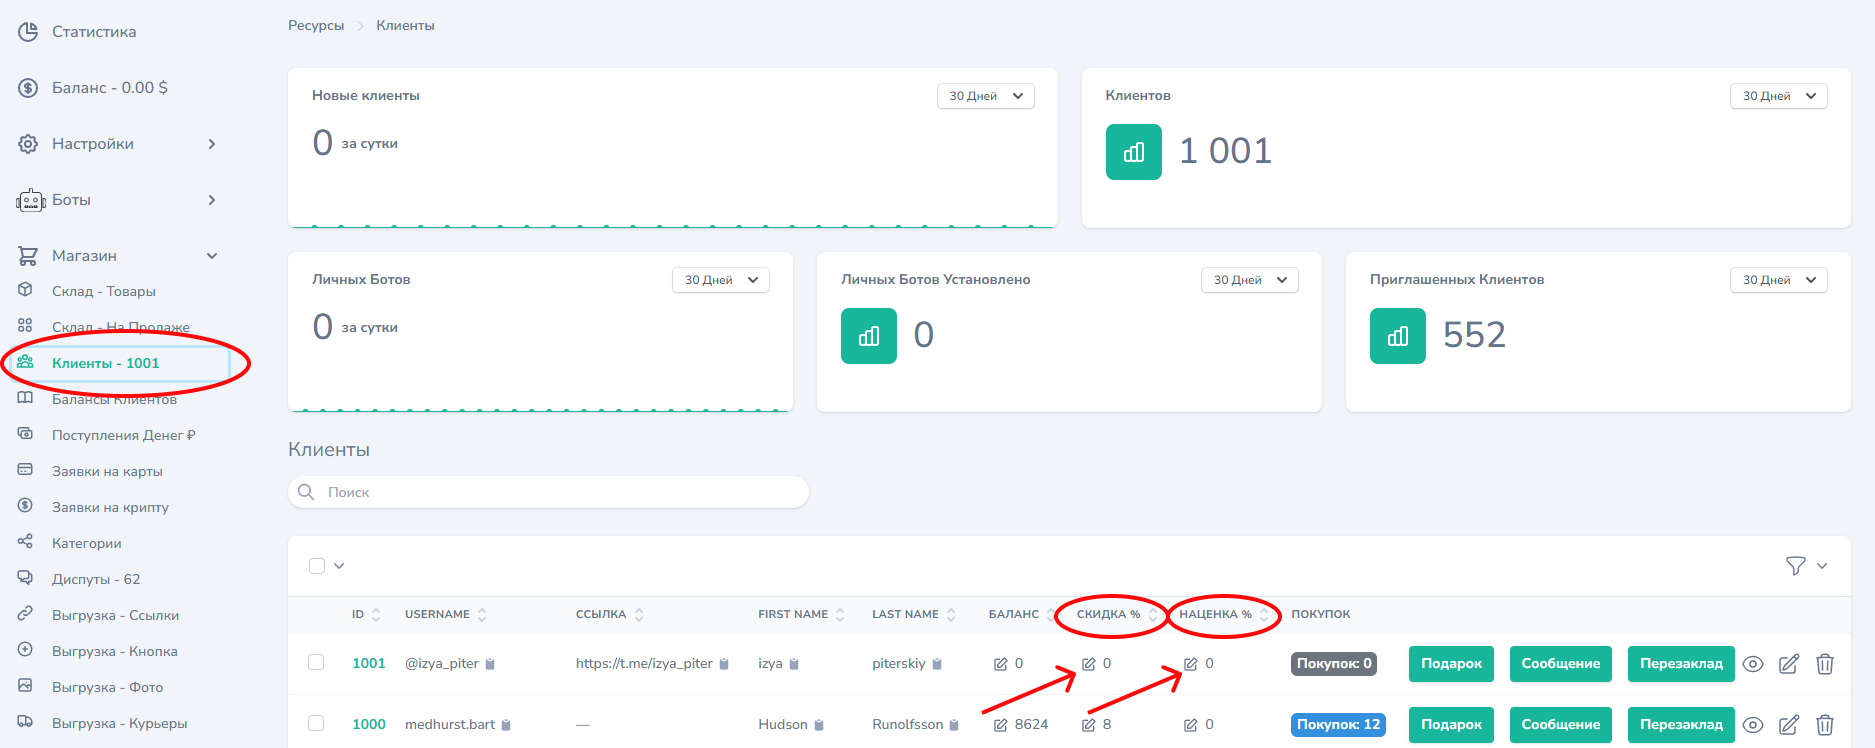Copy last name piterskiy
Image resolution: width=1875 pixels, height=748 pixels.
click(x=937, y=664)
